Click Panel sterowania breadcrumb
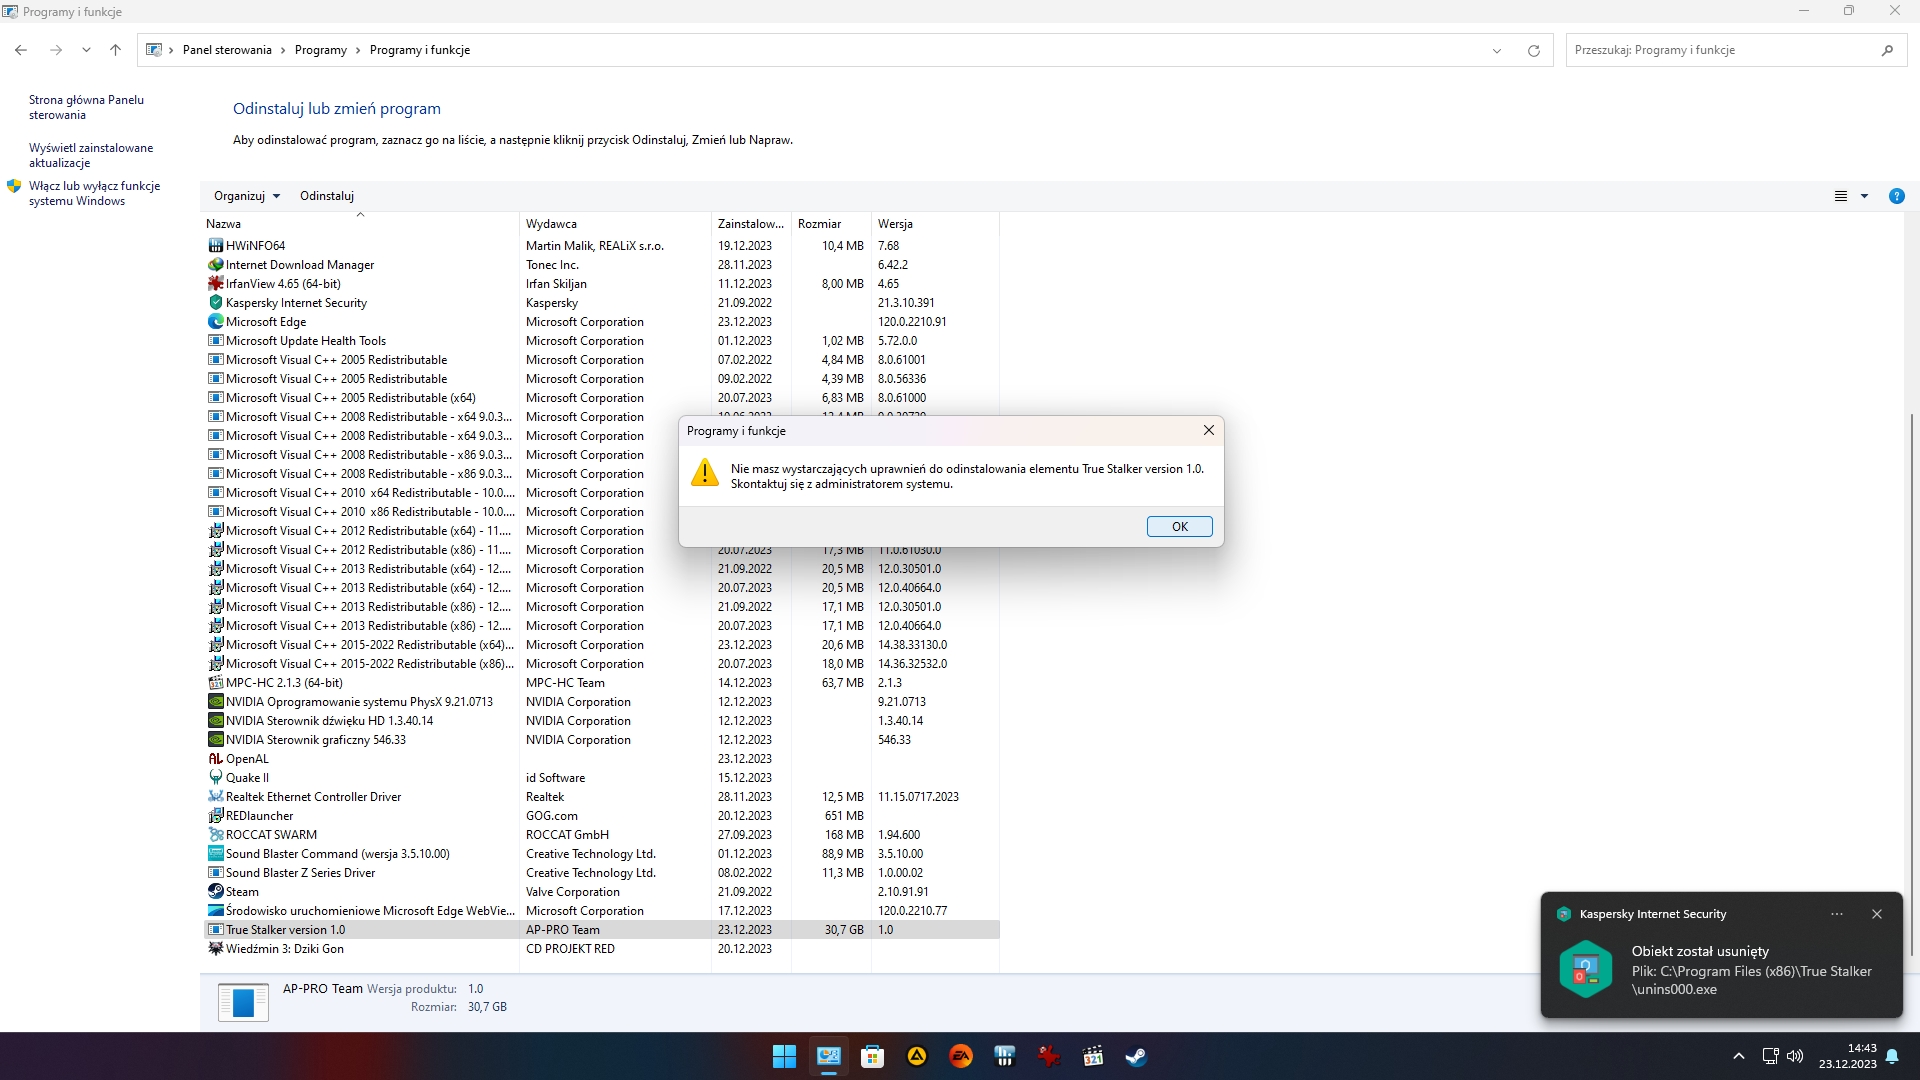Viewport: 1920px width, 1080px height. click(x=227, y=50)
